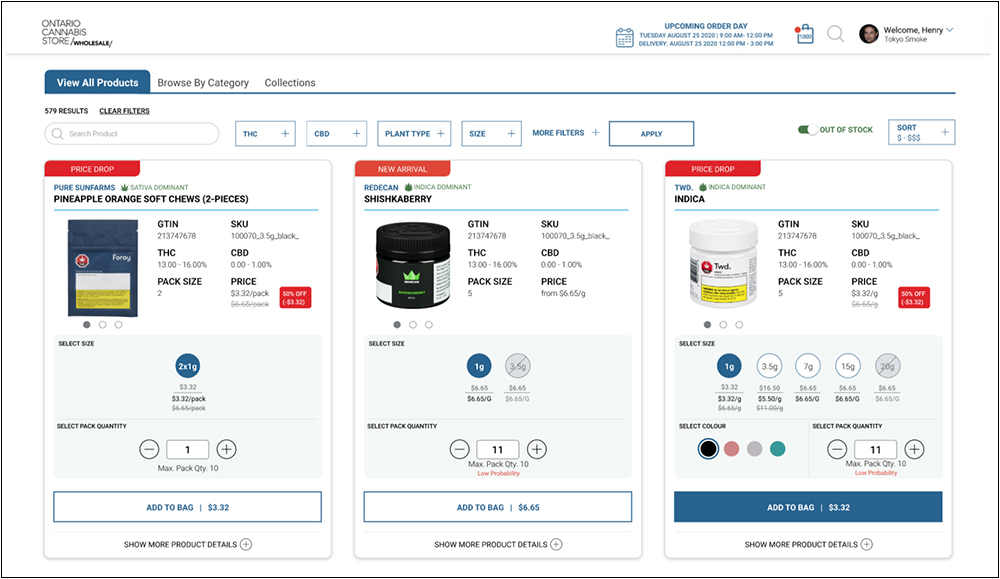Click the Indica leaf icon on TWD. card
The height and width of the screenshot is (579, 1000).
click(703, 187)
